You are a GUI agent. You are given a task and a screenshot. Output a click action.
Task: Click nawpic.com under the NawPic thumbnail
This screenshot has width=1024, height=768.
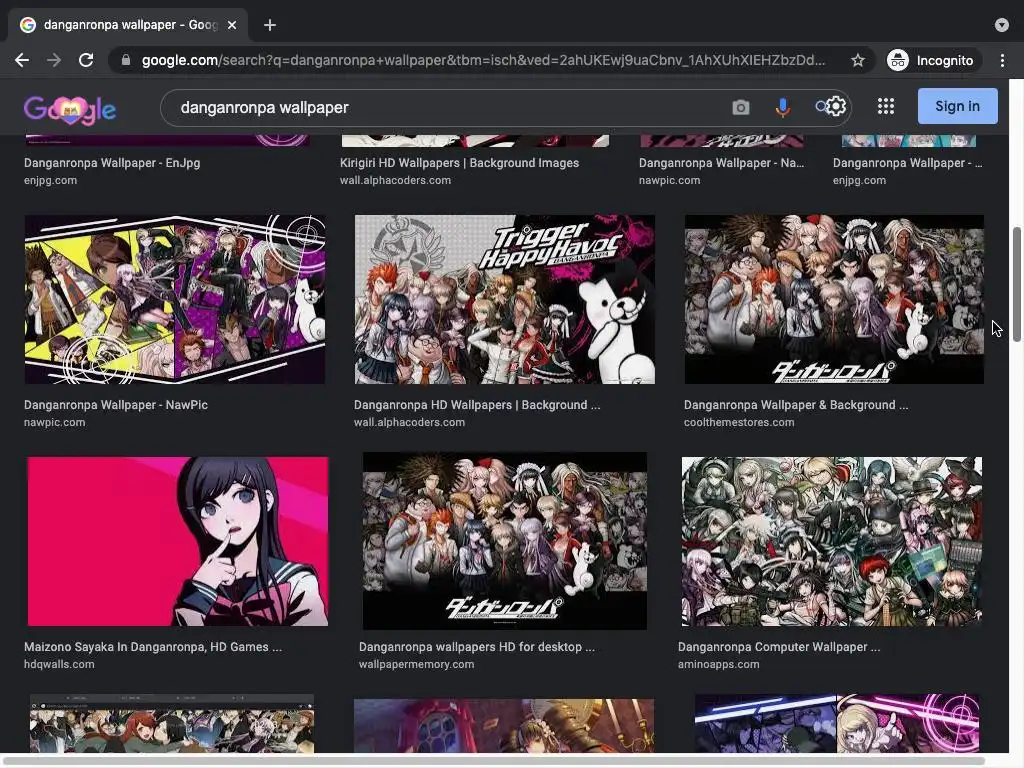[54, 423]
